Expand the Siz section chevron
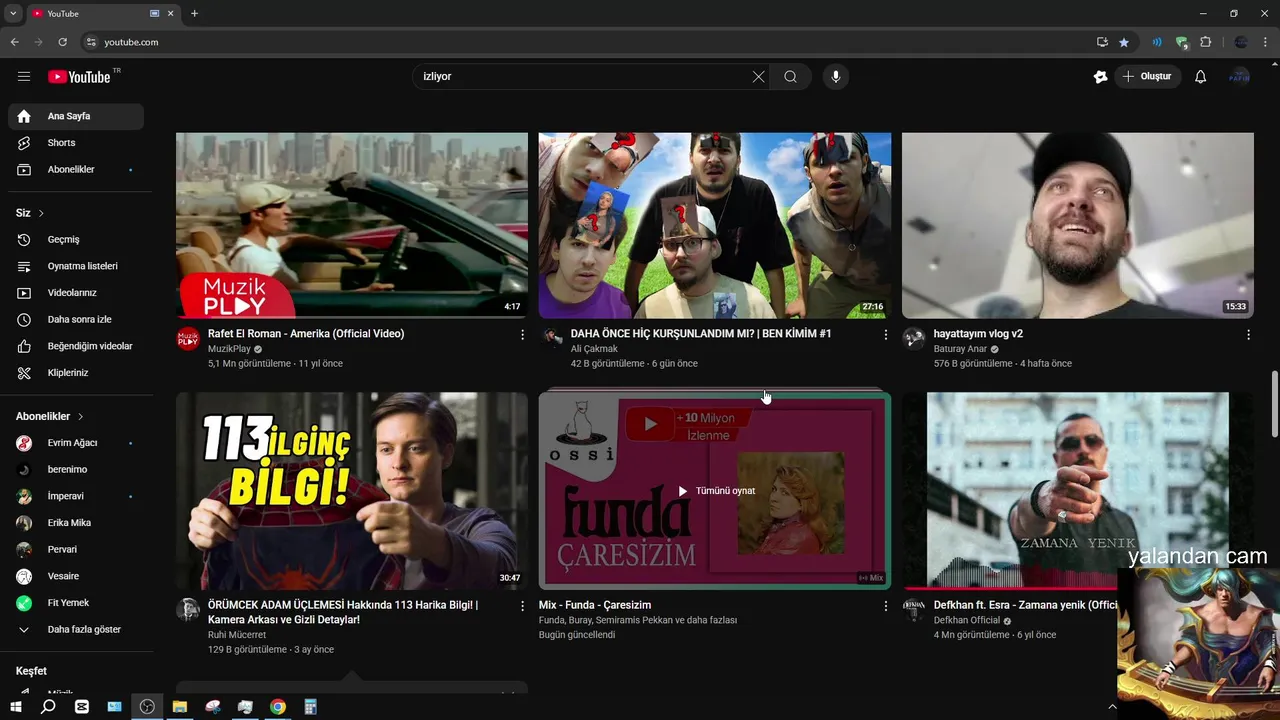This screenshot has width=1280, height=720. (x=41, y=213)
